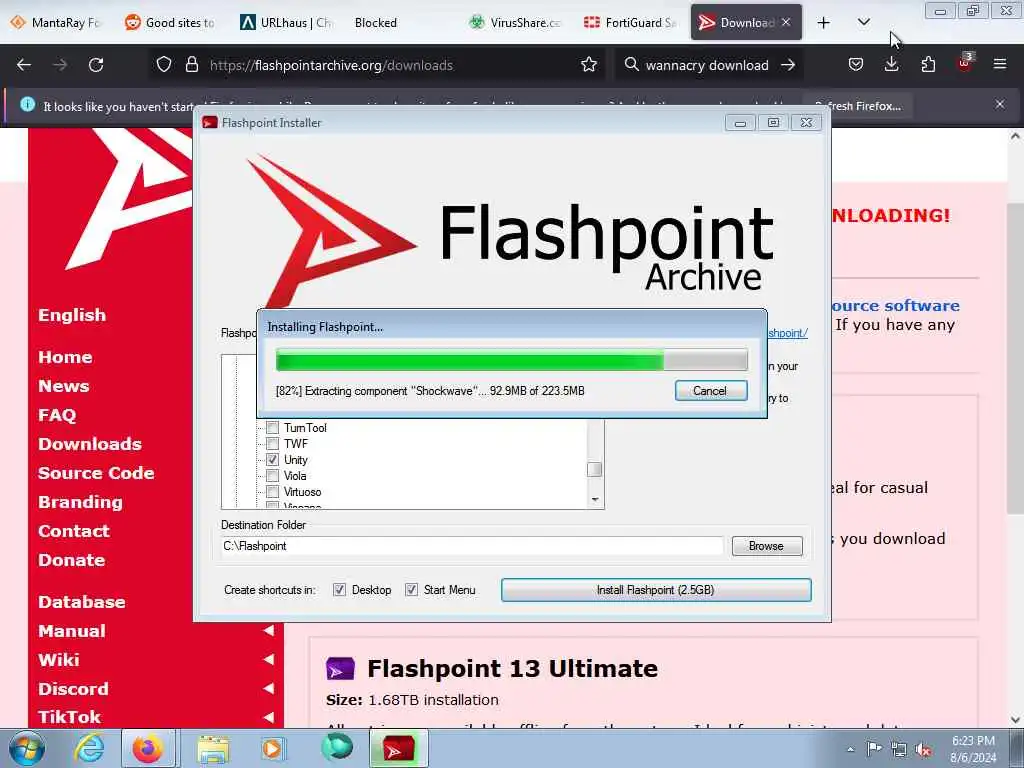Check the Virtuoso component checkbox
This screenshot has width=1024, height=768.
coord(272,492)
